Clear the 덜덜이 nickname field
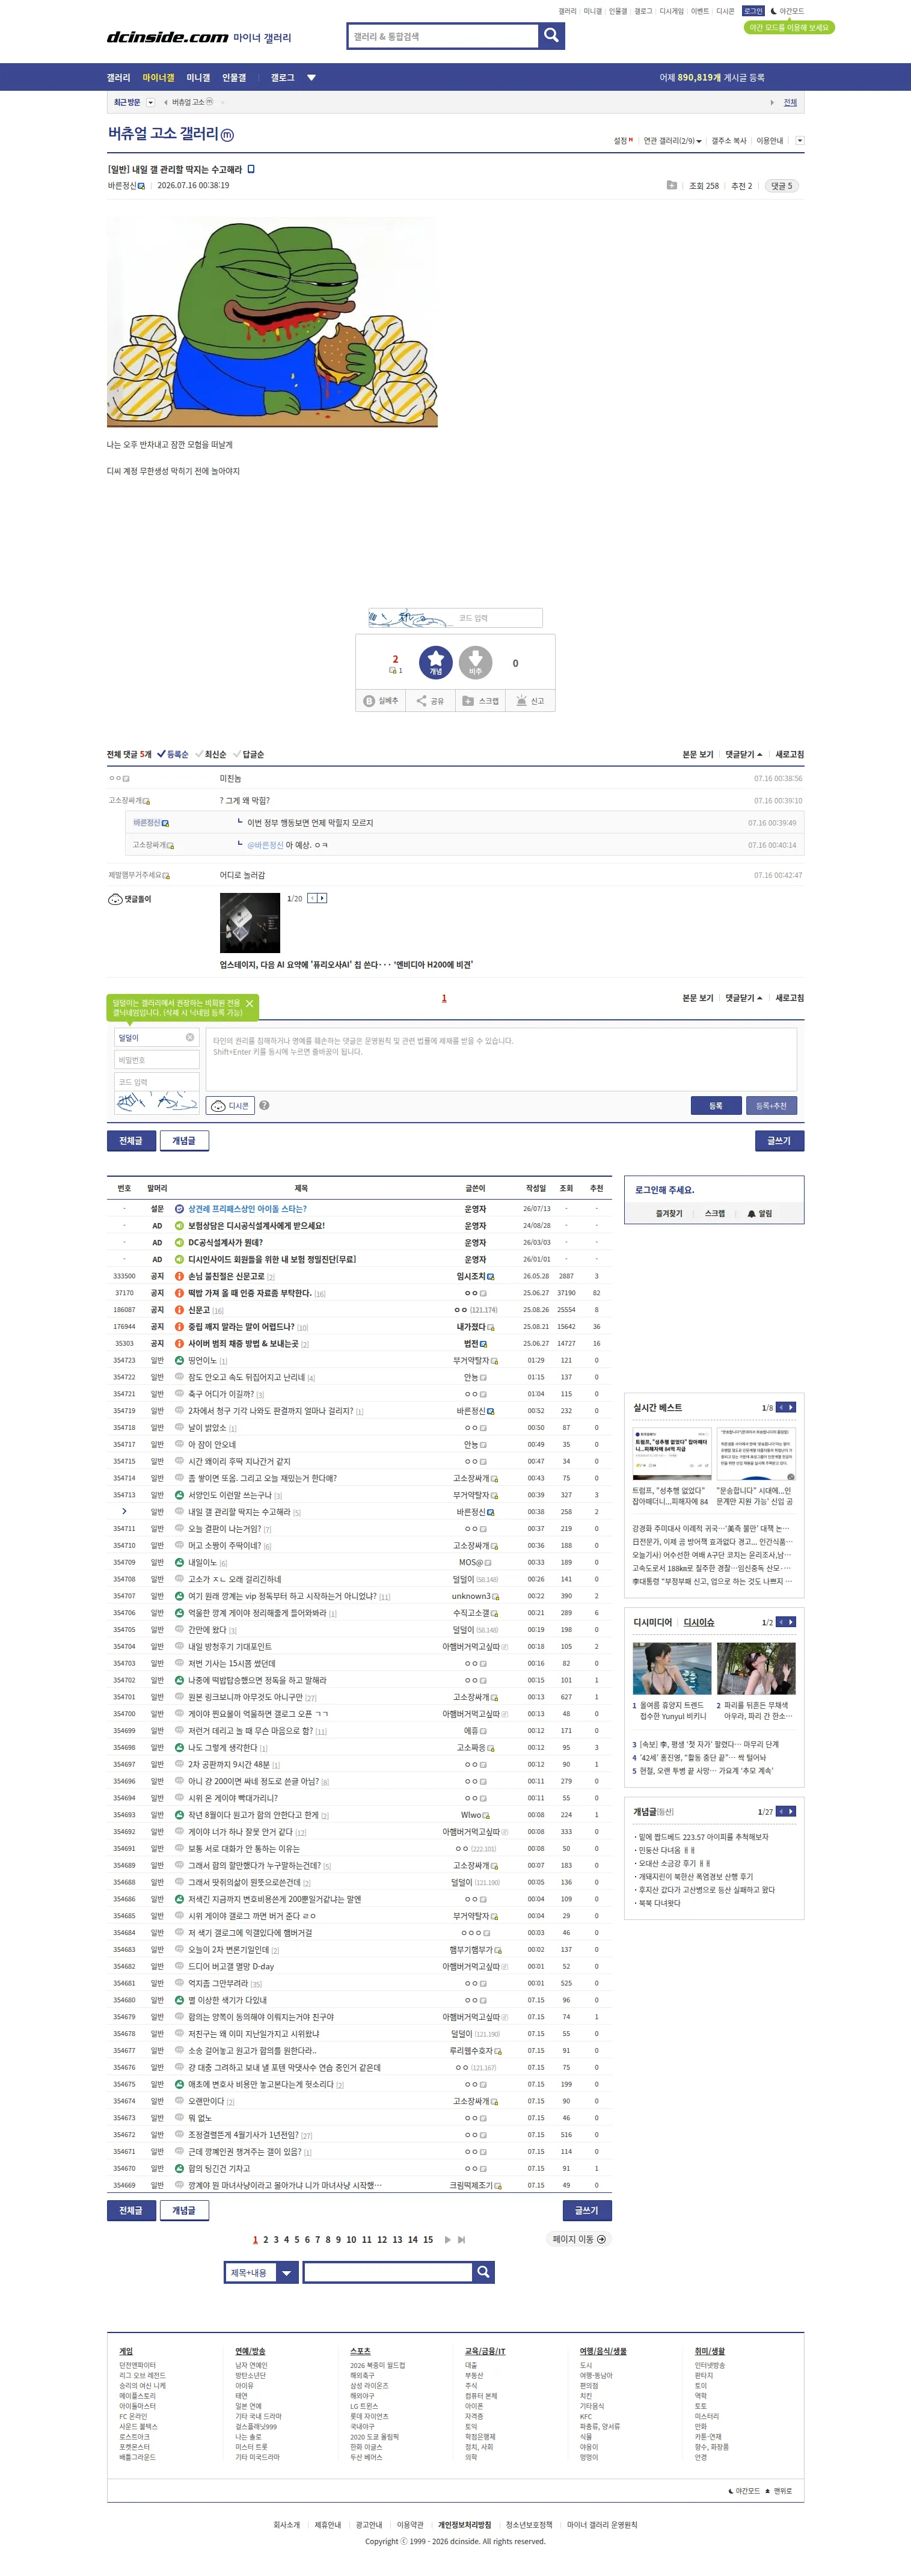The width and height of the screenshot is (911, 2576). pyautogui.click(x=190, y=1037)
